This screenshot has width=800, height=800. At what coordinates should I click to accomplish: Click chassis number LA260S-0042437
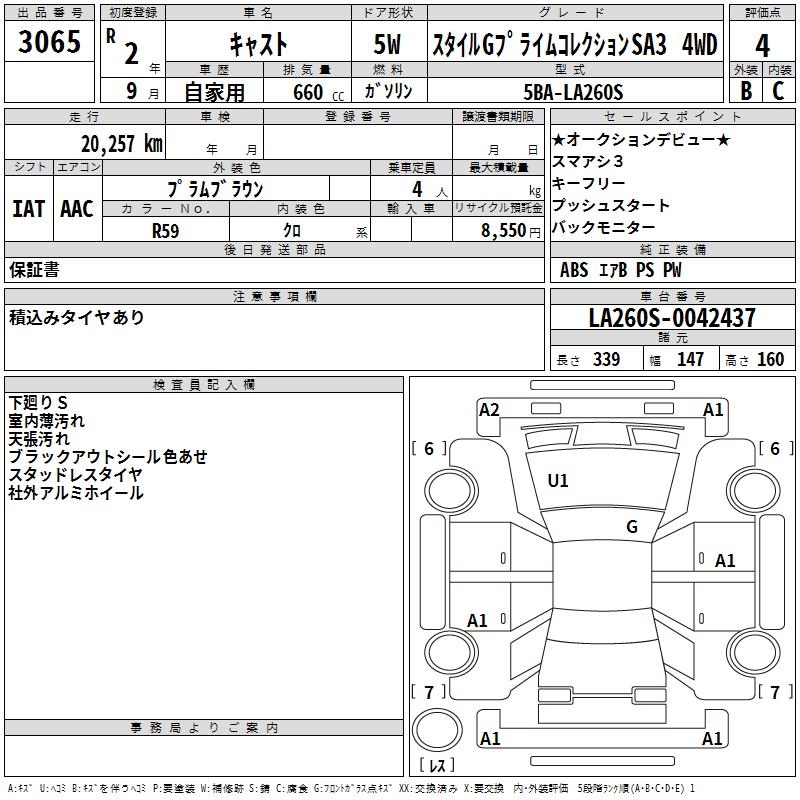tap(672, 317)
